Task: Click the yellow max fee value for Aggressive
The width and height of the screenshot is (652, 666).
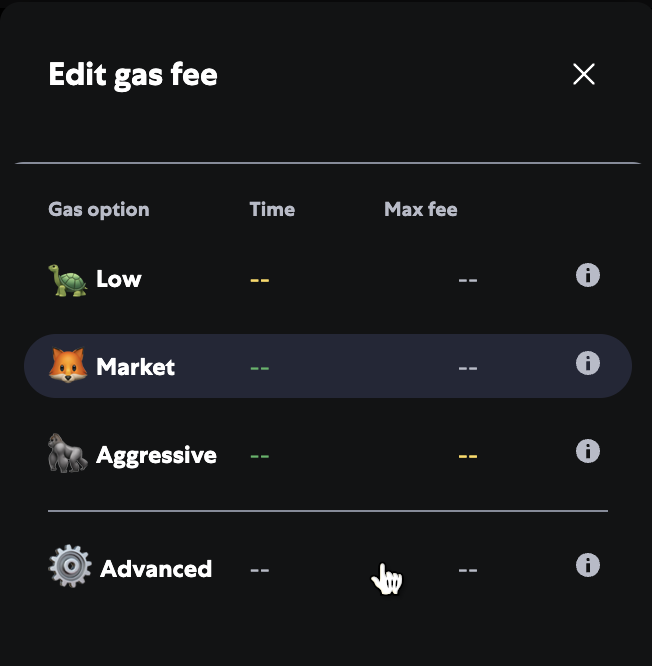Action: 468,456
